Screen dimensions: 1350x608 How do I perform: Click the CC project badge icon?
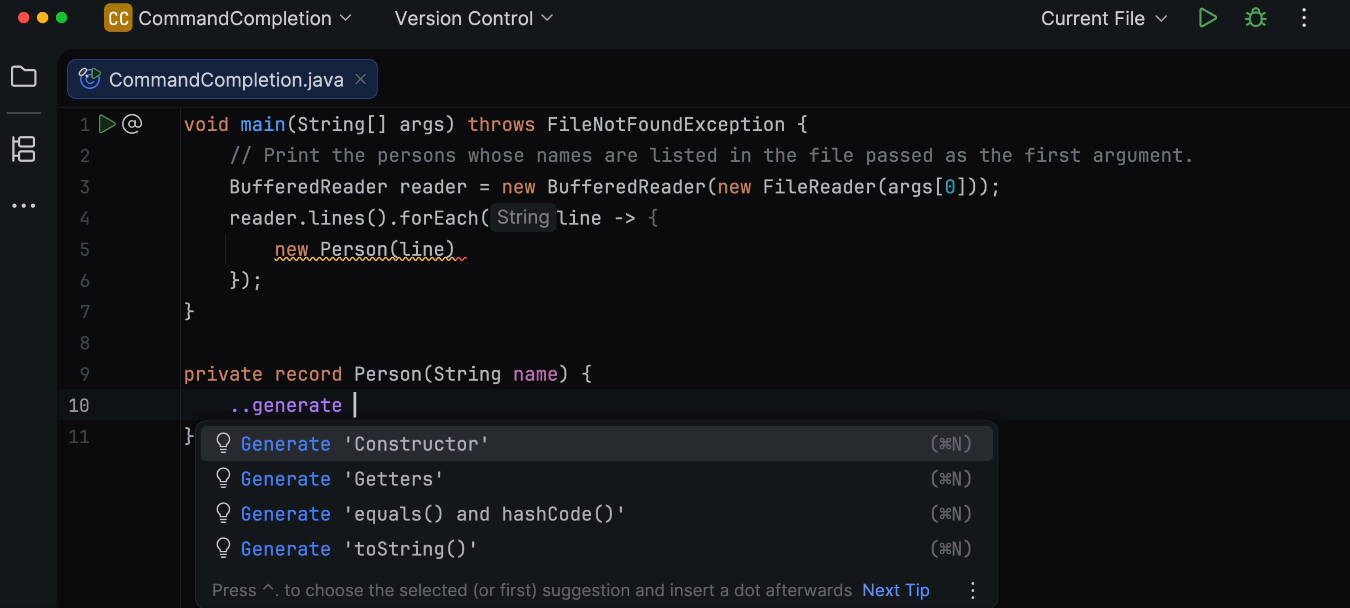118,18
